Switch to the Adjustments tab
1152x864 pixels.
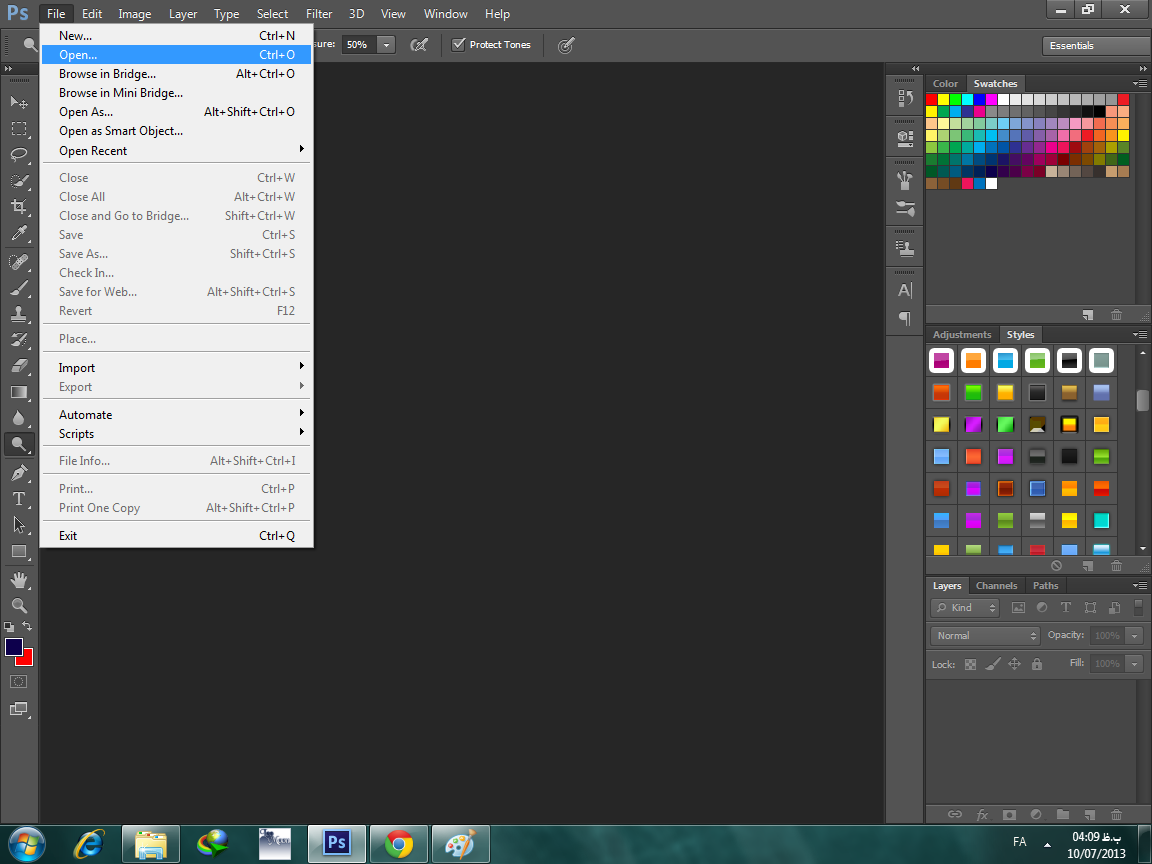(x=962, y=334)
